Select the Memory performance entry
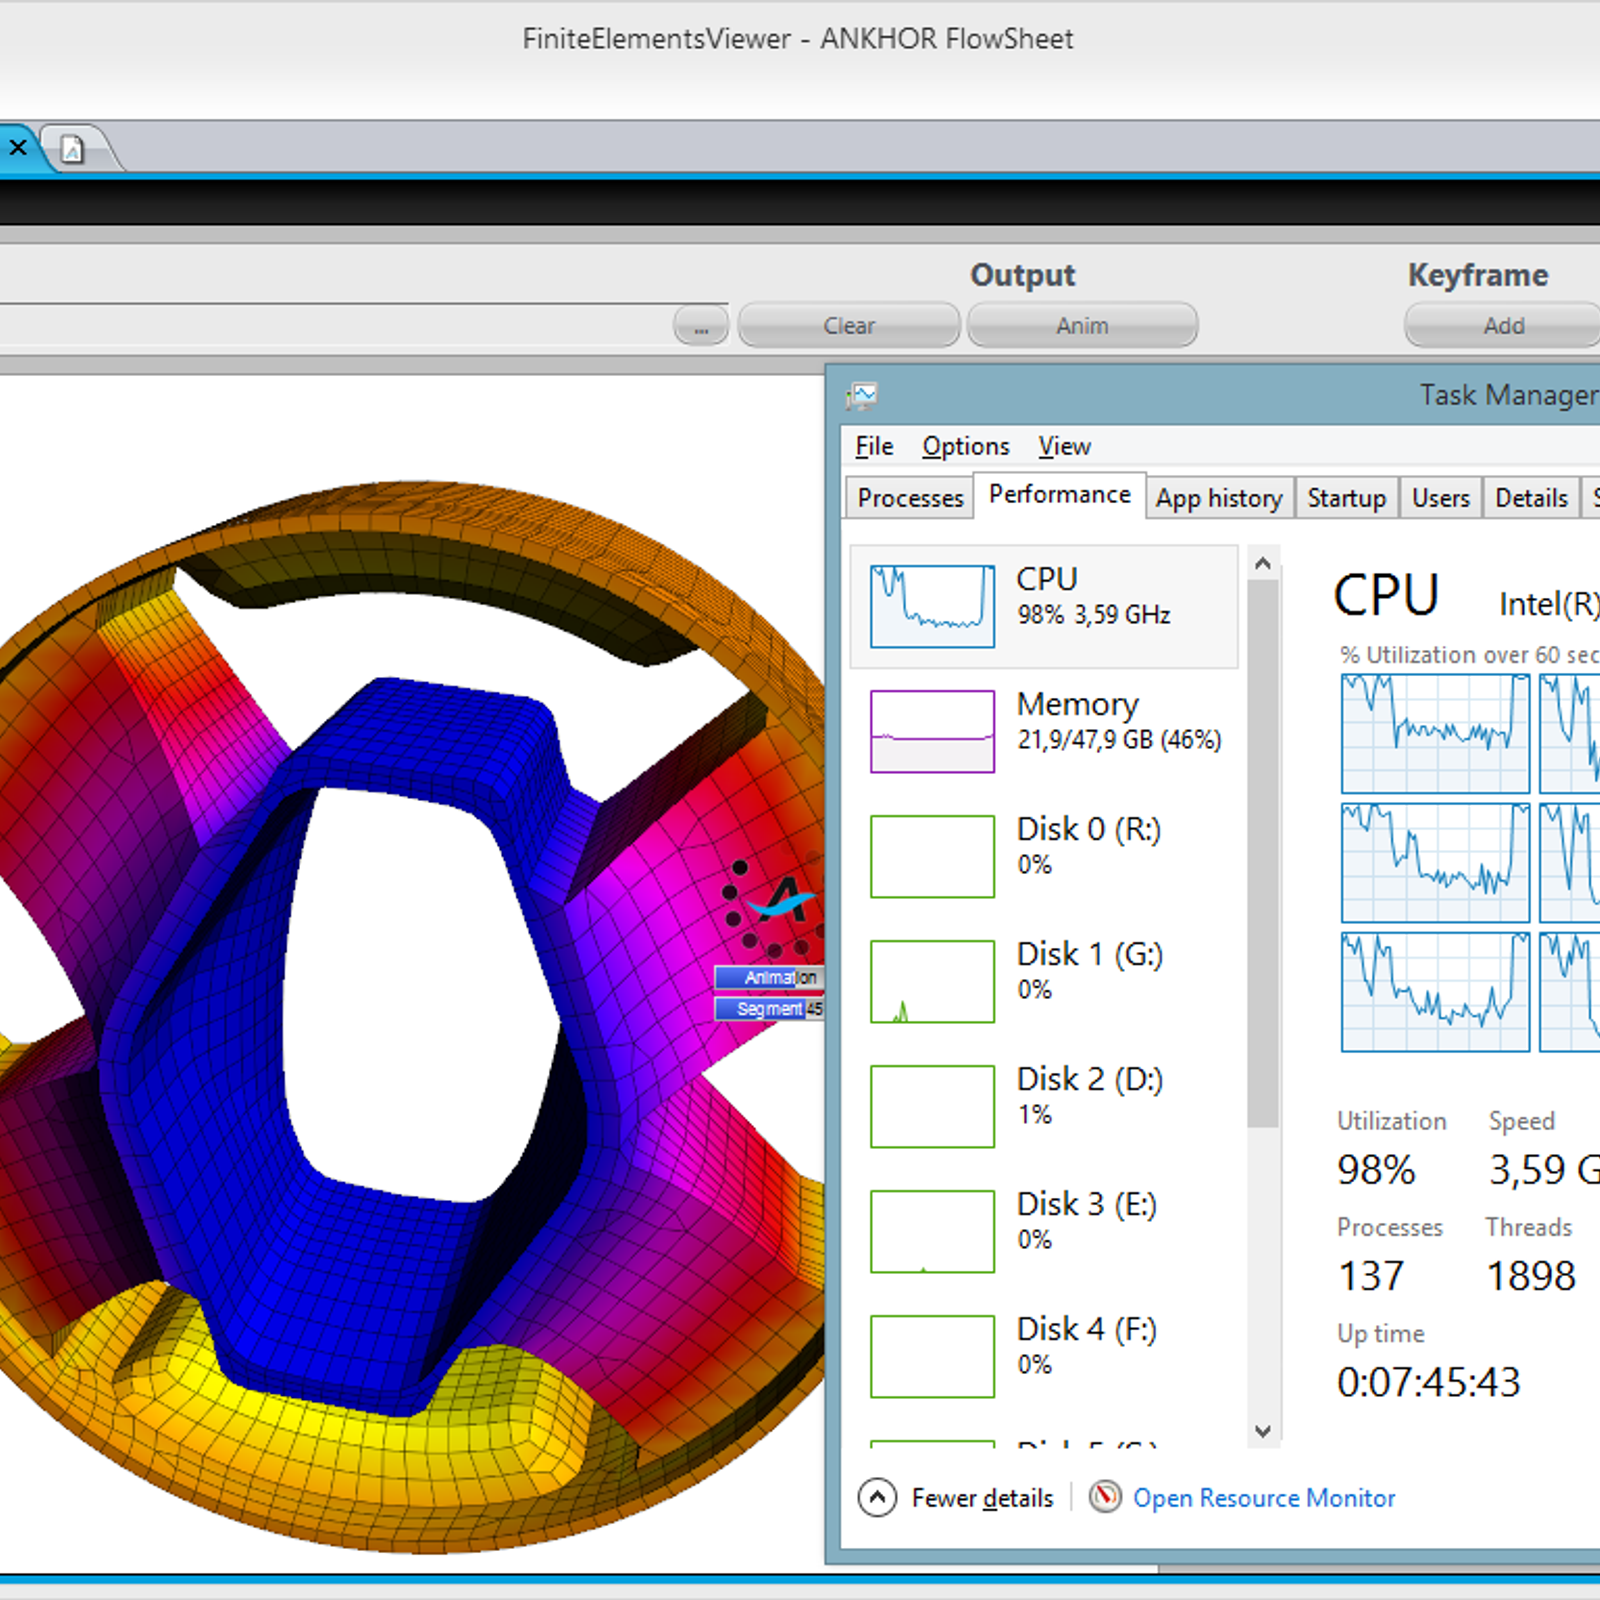Image resolution: width=1600 pixels, height=1600 pixels. click(1043, 731)
